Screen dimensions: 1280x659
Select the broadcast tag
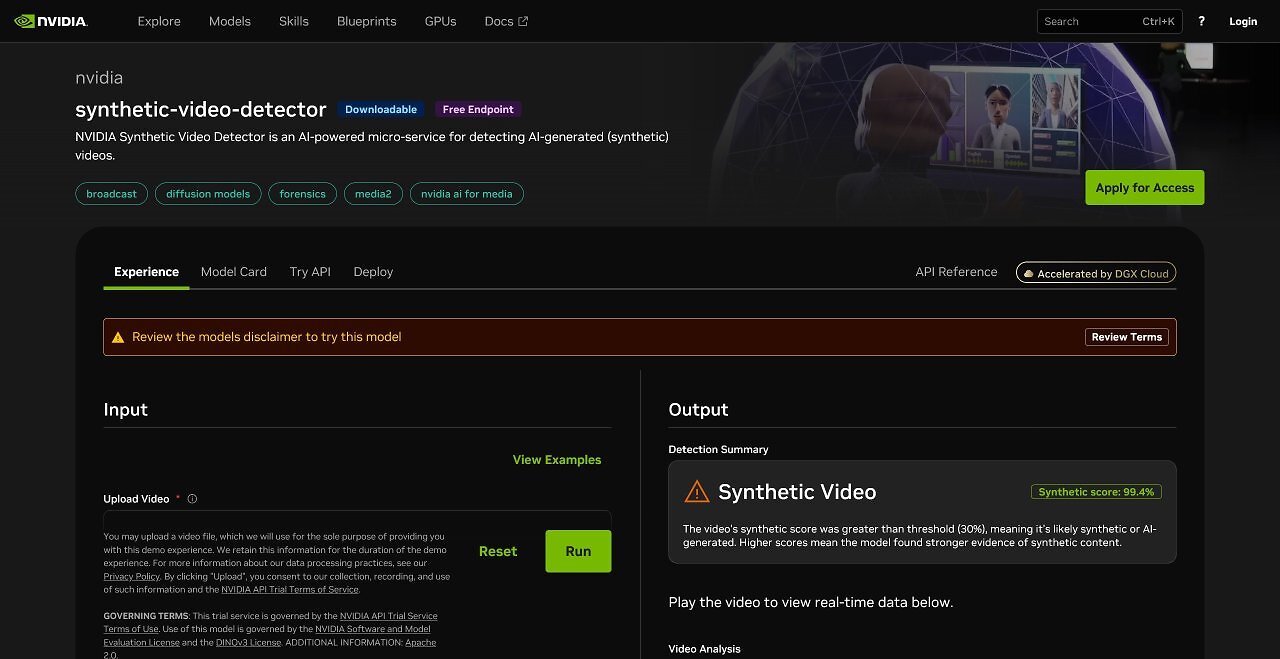coord(112,194)
